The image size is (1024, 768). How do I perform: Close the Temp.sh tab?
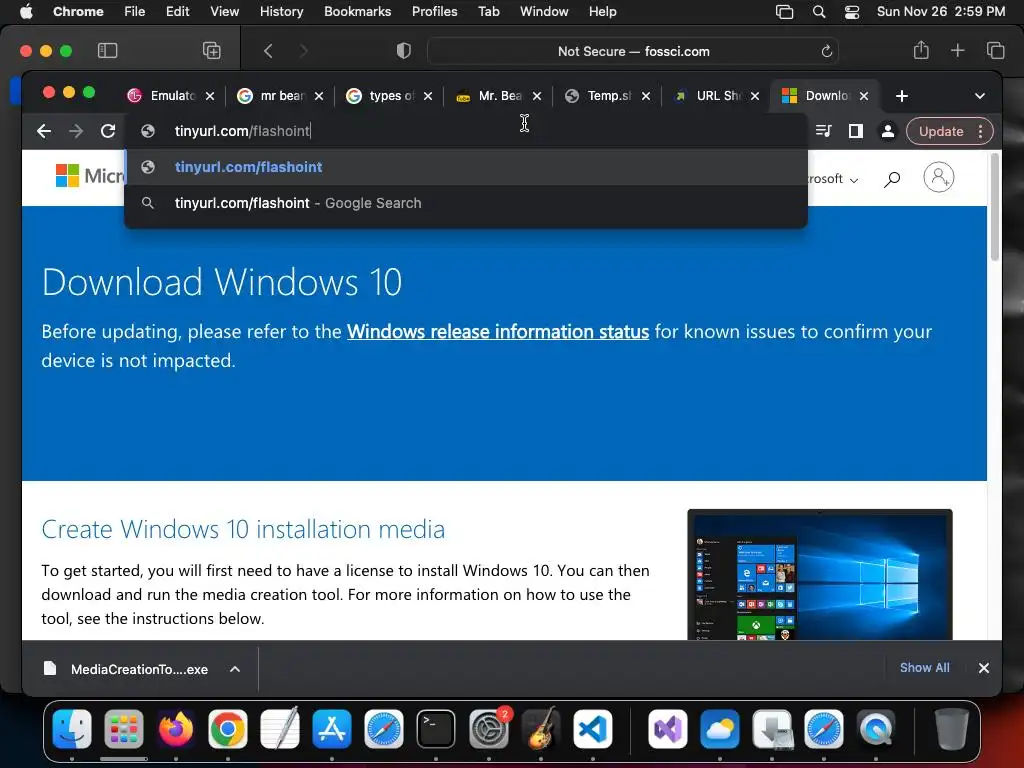(x=646, y=96)
